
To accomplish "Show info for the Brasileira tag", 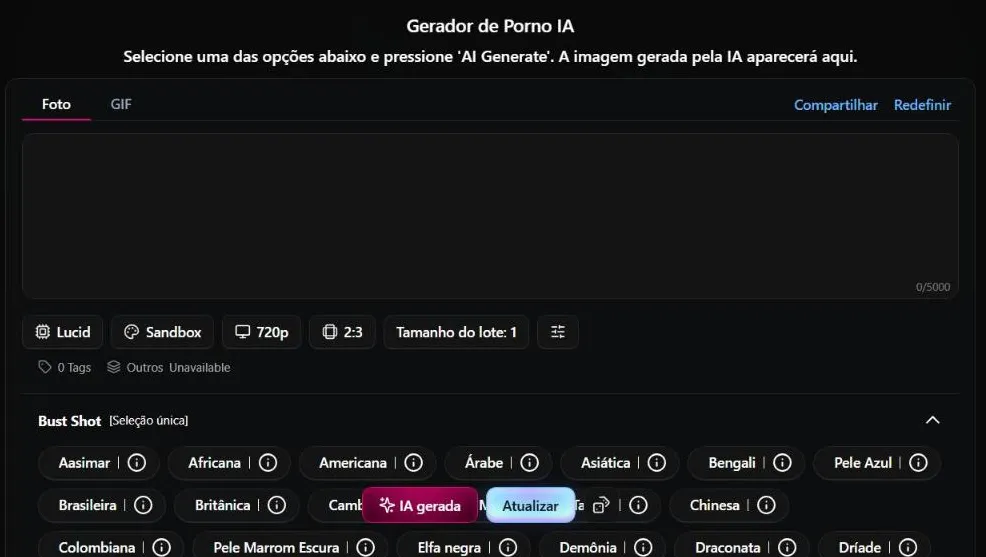I will [x=143, y=505].
